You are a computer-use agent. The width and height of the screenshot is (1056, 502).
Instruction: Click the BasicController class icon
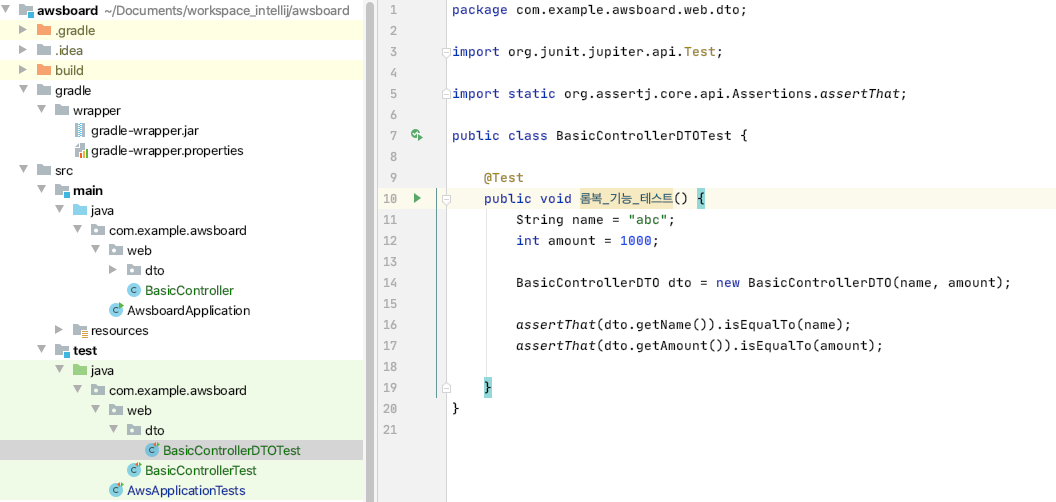134,291
